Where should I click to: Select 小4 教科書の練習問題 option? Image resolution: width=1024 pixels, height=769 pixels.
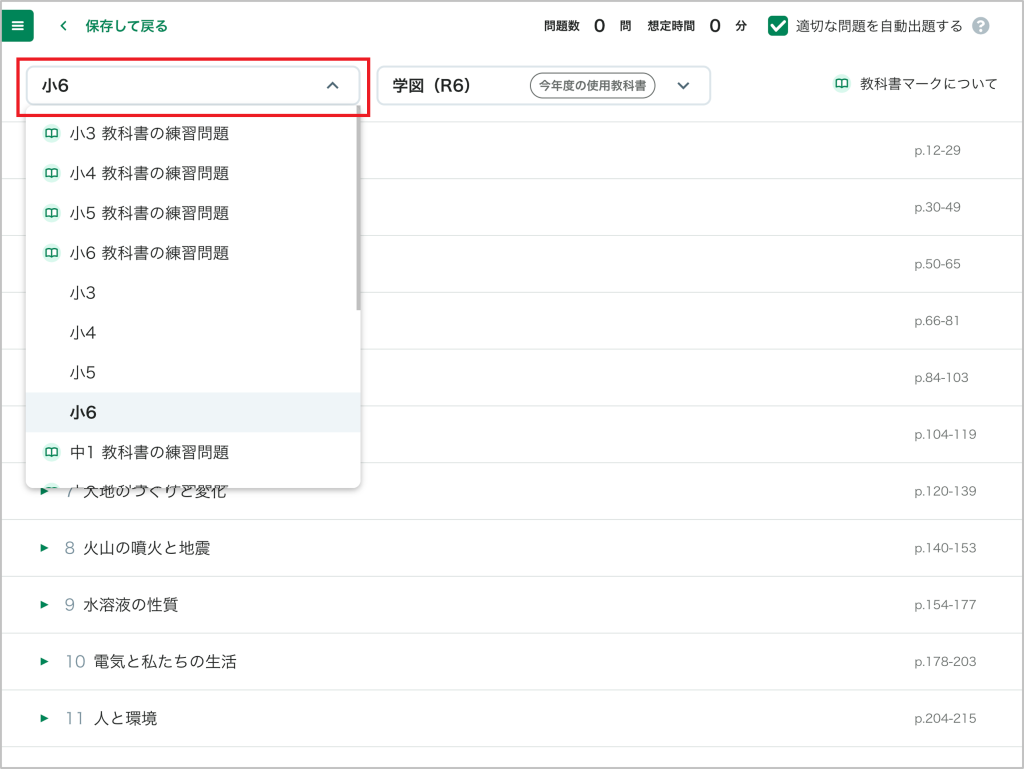193,174
